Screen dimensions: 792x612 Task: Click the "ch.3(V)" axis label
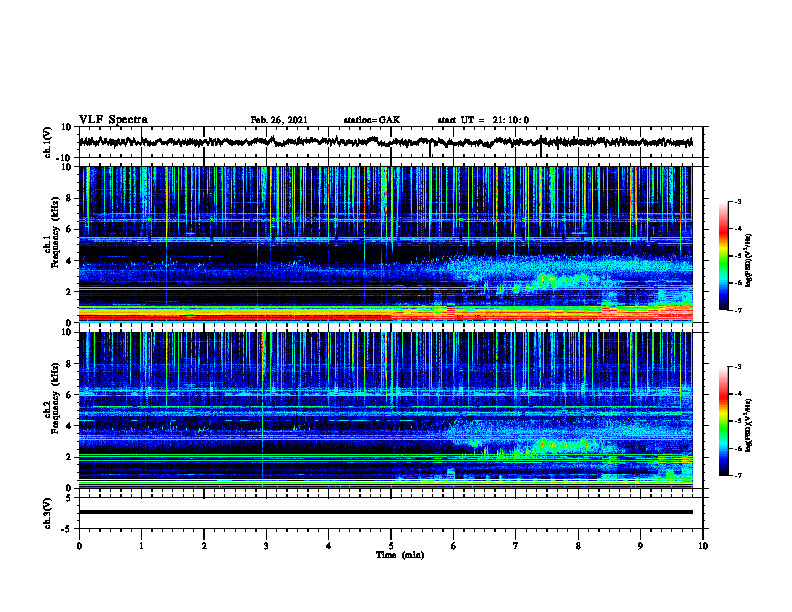(48, 514)
